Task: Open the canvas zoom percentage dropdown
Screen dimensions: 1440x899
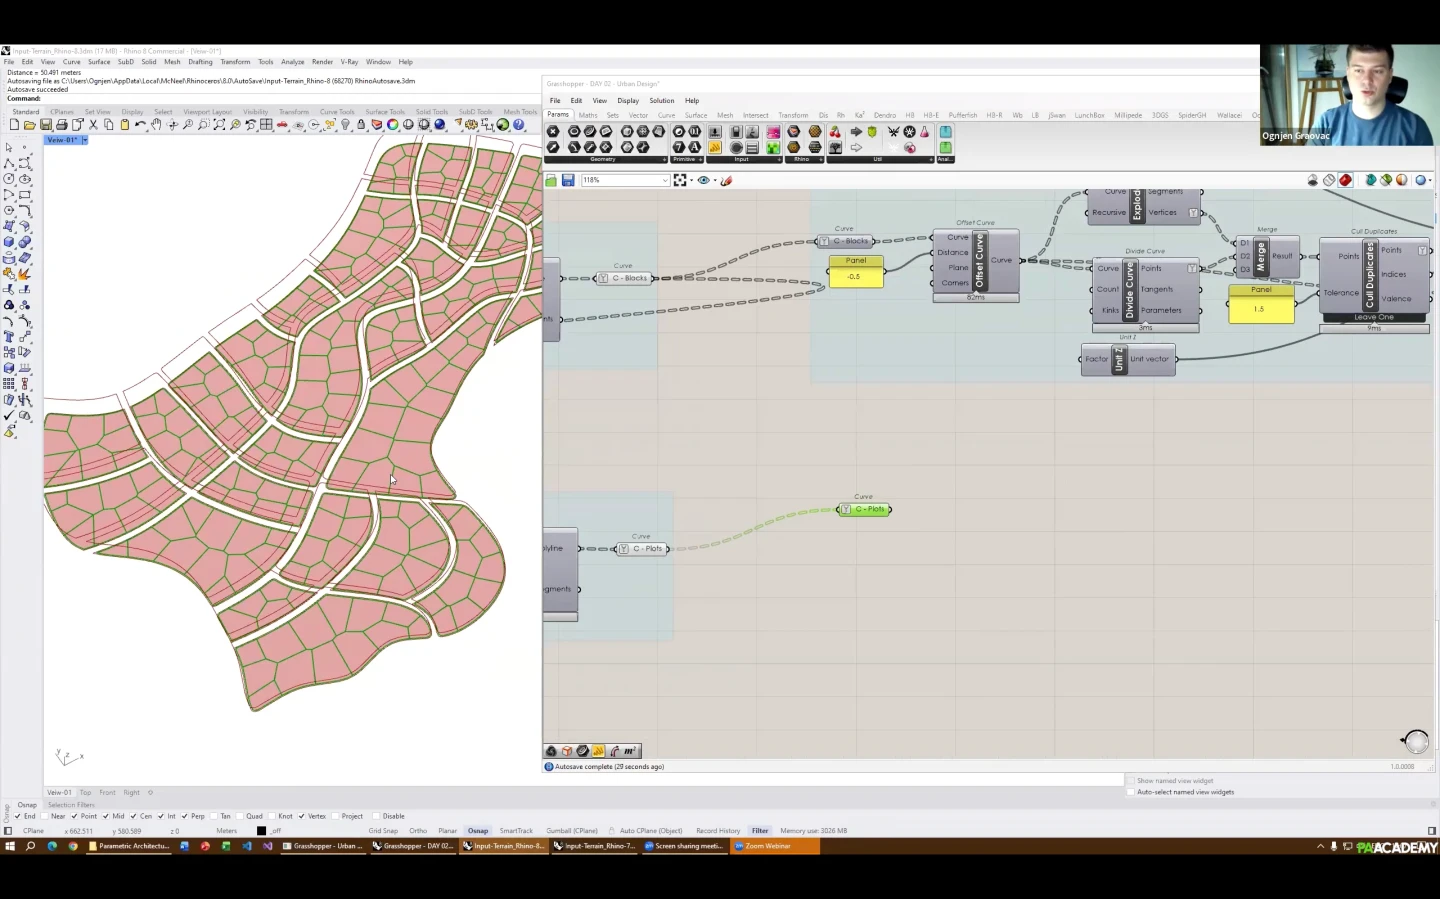Action: click(x=664, y=180)
